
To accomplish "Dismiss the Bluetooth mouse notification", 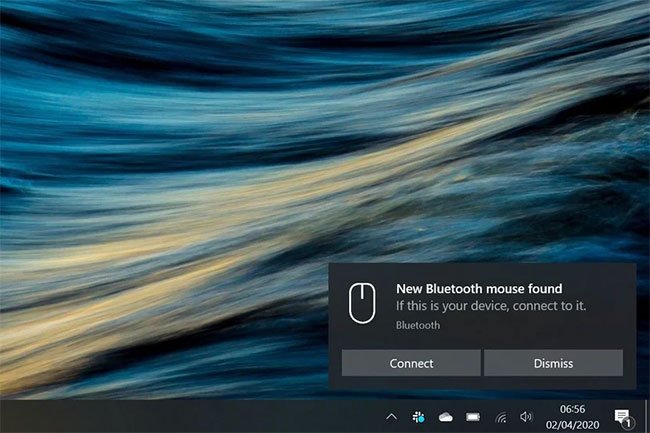I will [553, 363].
